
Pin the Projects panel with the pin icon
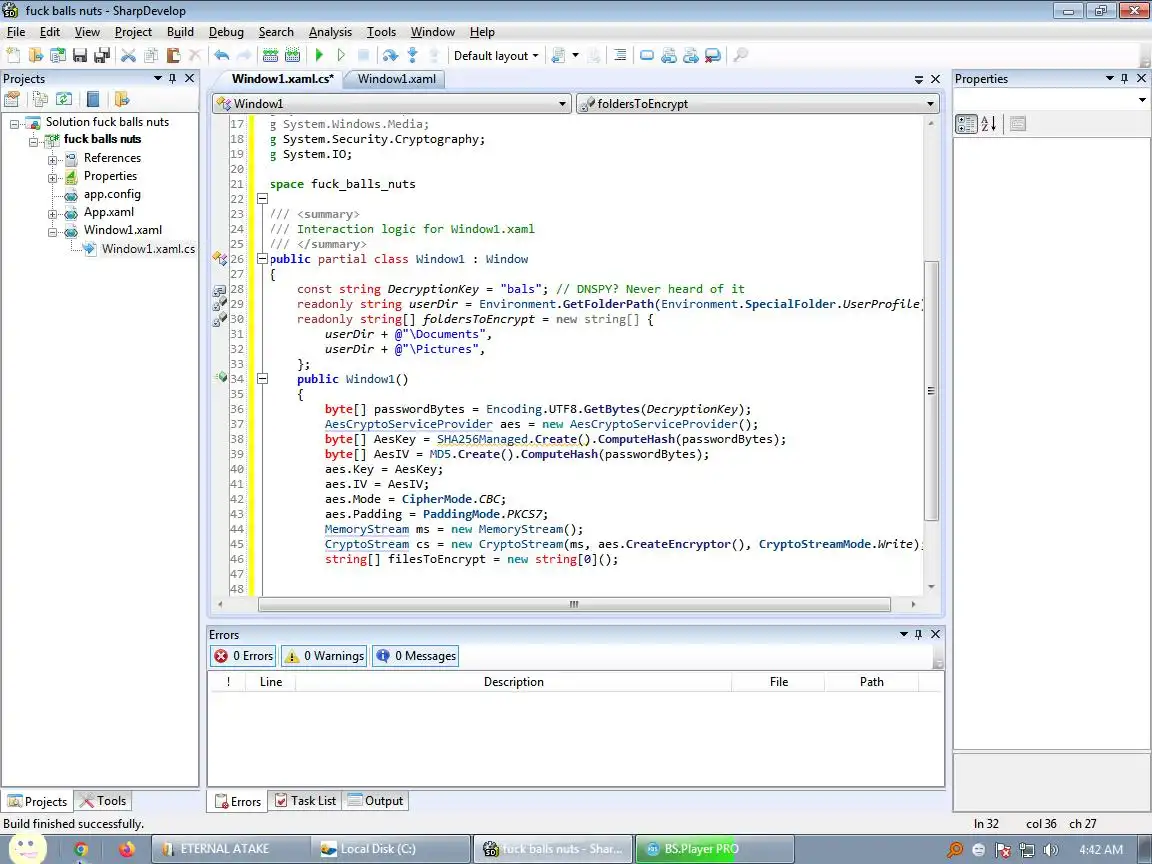point(173,78)
